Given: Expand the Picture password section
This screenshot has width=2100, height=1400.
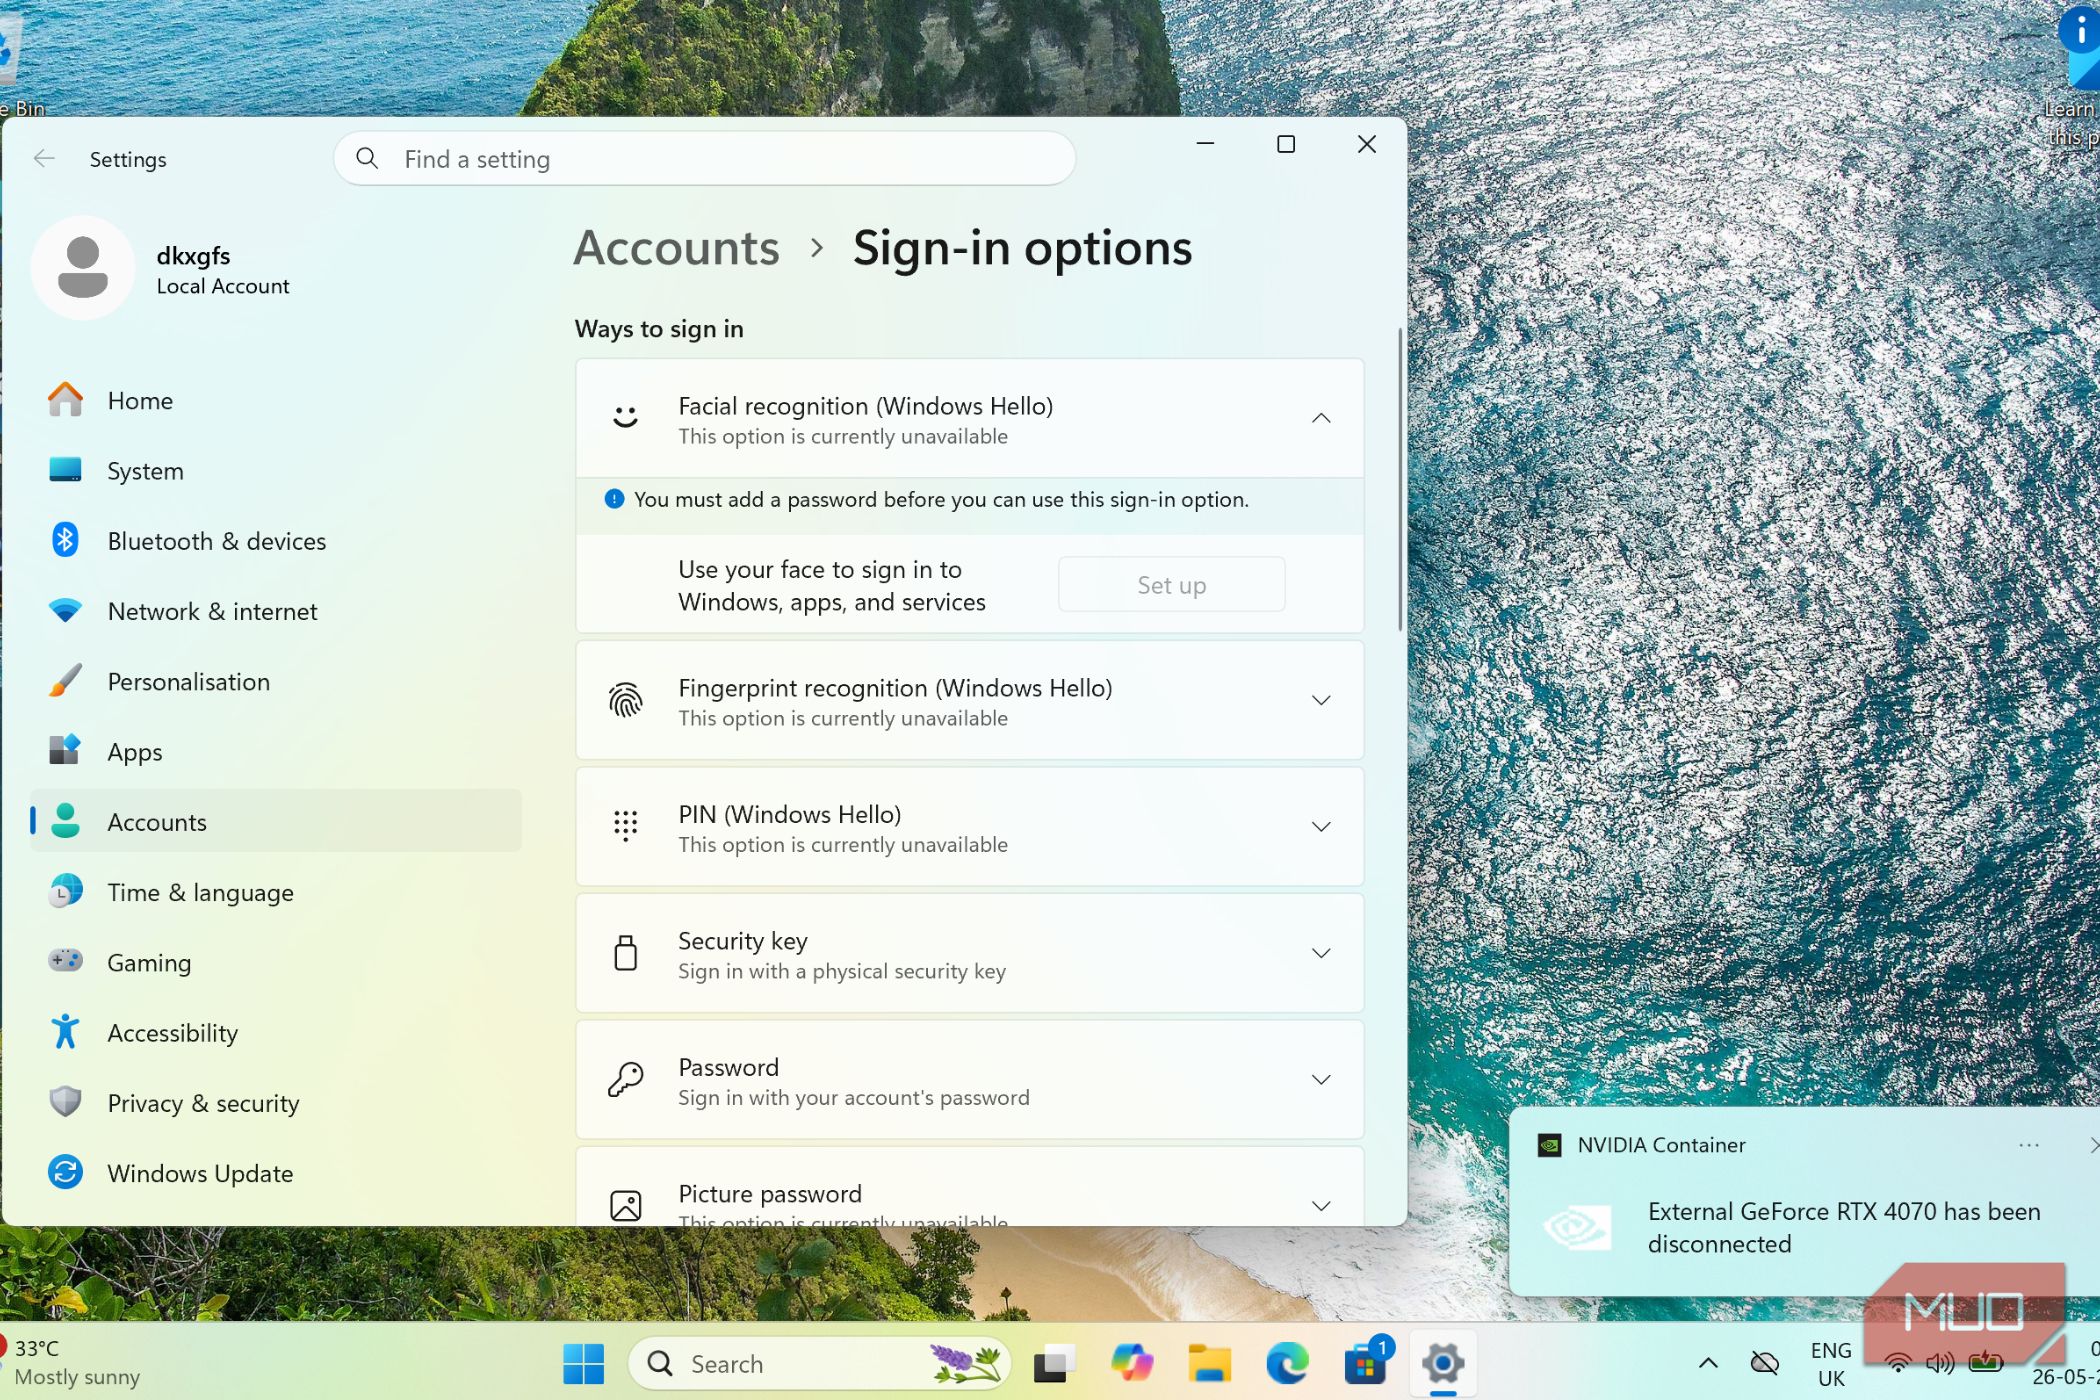Looking at the screenshot, I should click(x=1321, y=1206).
